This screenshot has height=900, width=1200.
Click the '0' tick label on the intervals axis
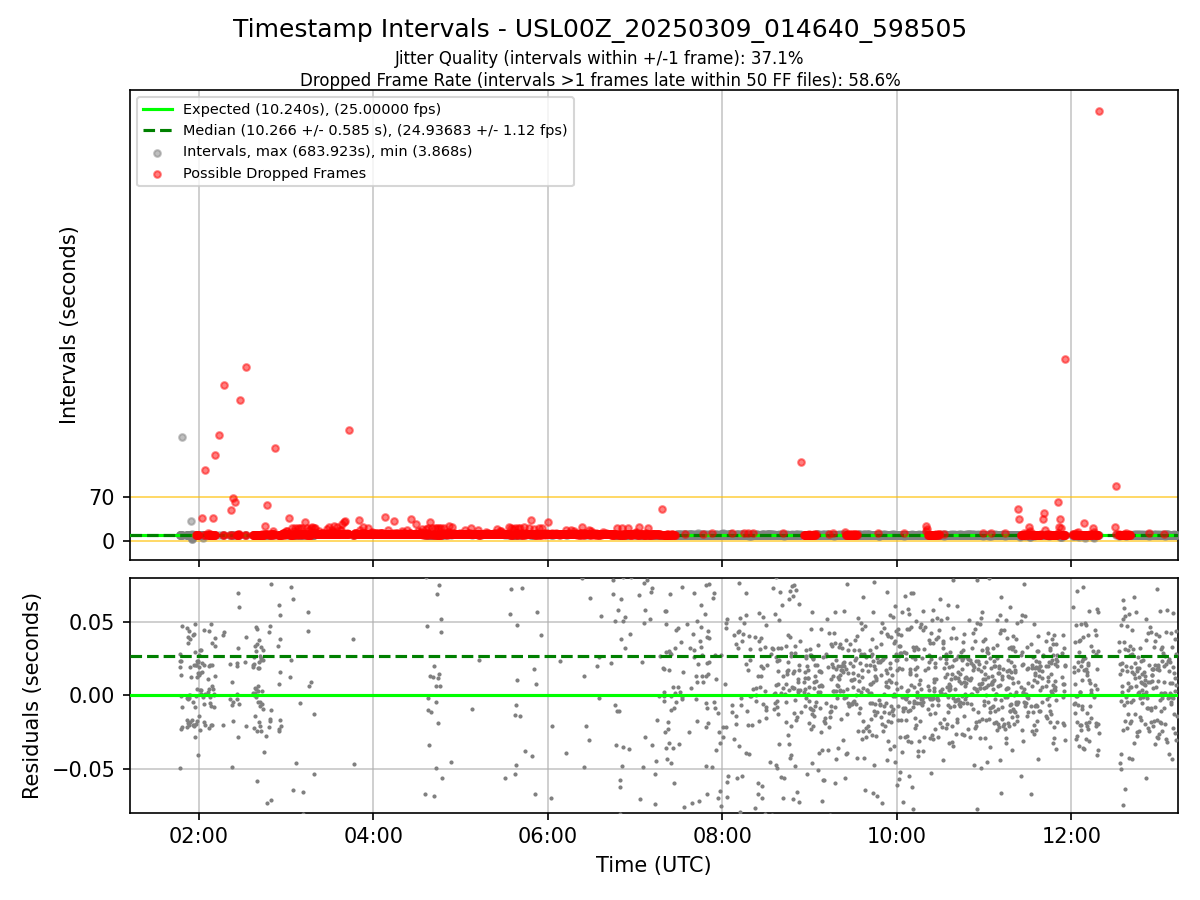(110, 541)
